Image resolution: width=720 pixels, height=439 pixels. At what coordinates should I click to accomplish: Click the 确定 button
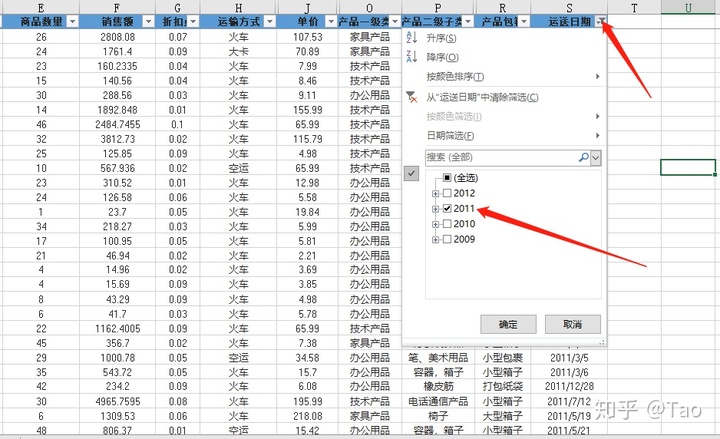[x=508, y=324]
